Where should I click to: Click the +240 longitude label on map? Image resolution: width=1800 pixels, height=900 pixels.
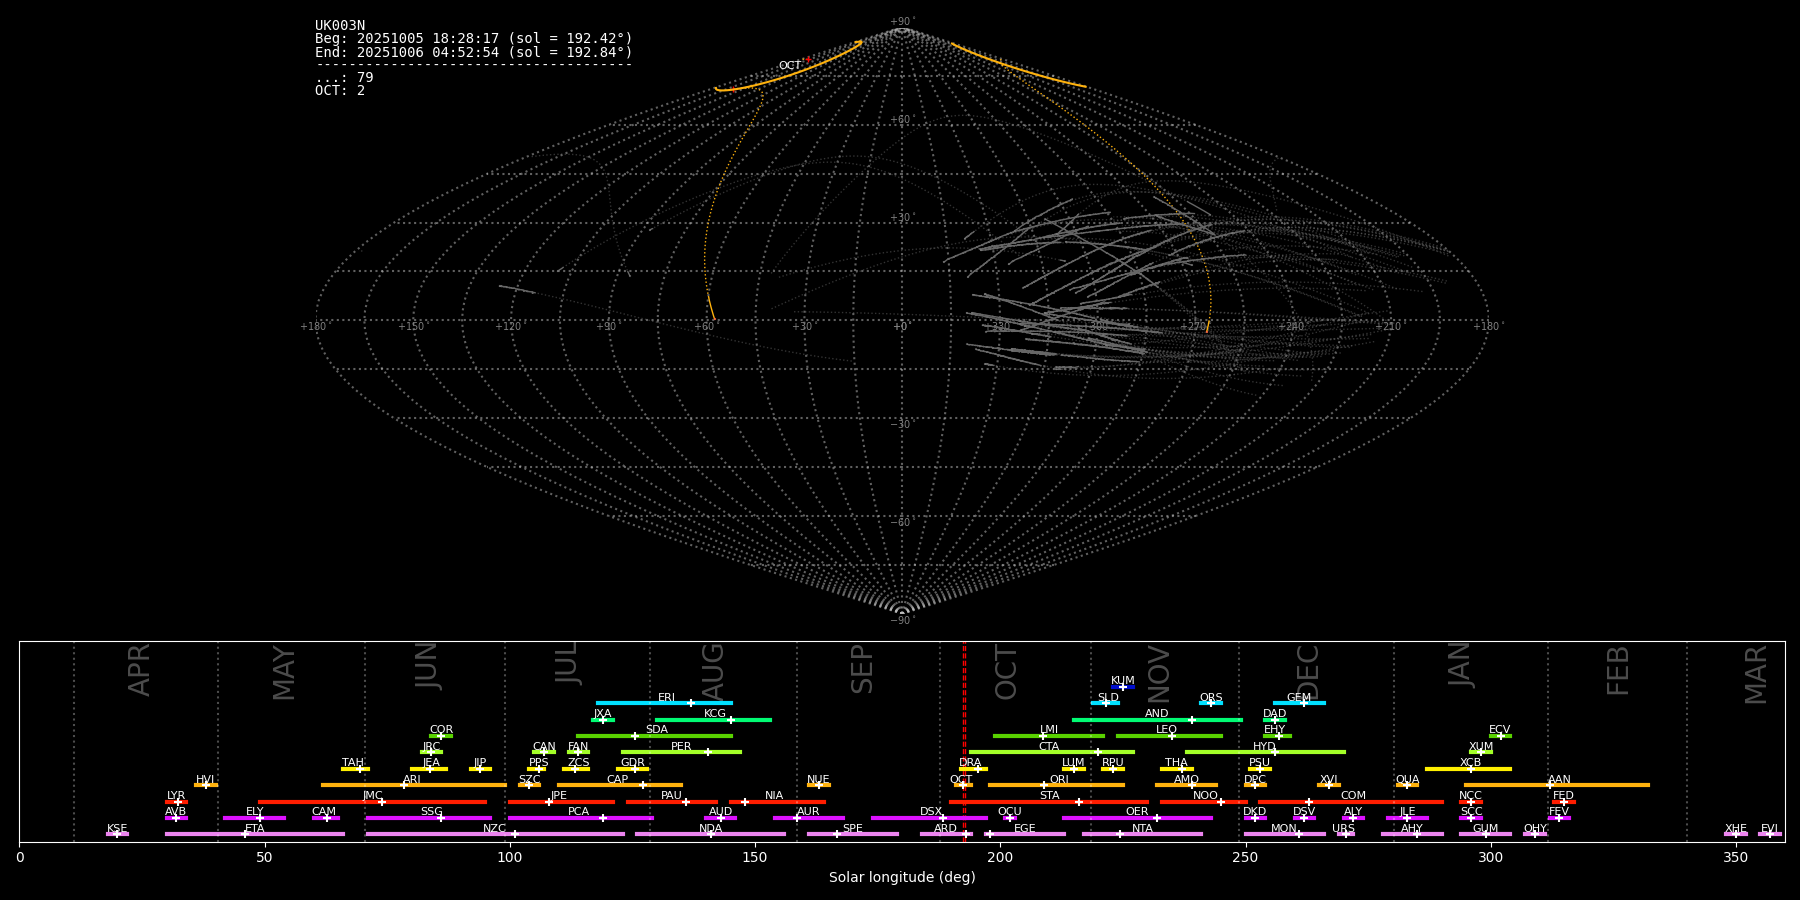coord(1291,327)
